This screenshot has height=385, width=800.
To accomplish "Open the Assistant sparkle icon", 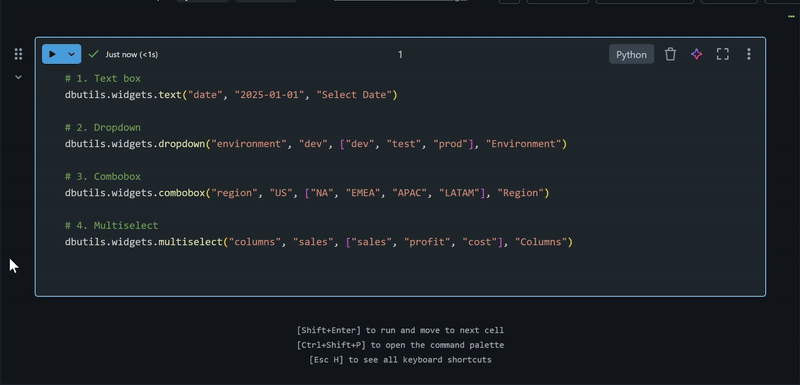I will tap(696, 54).
